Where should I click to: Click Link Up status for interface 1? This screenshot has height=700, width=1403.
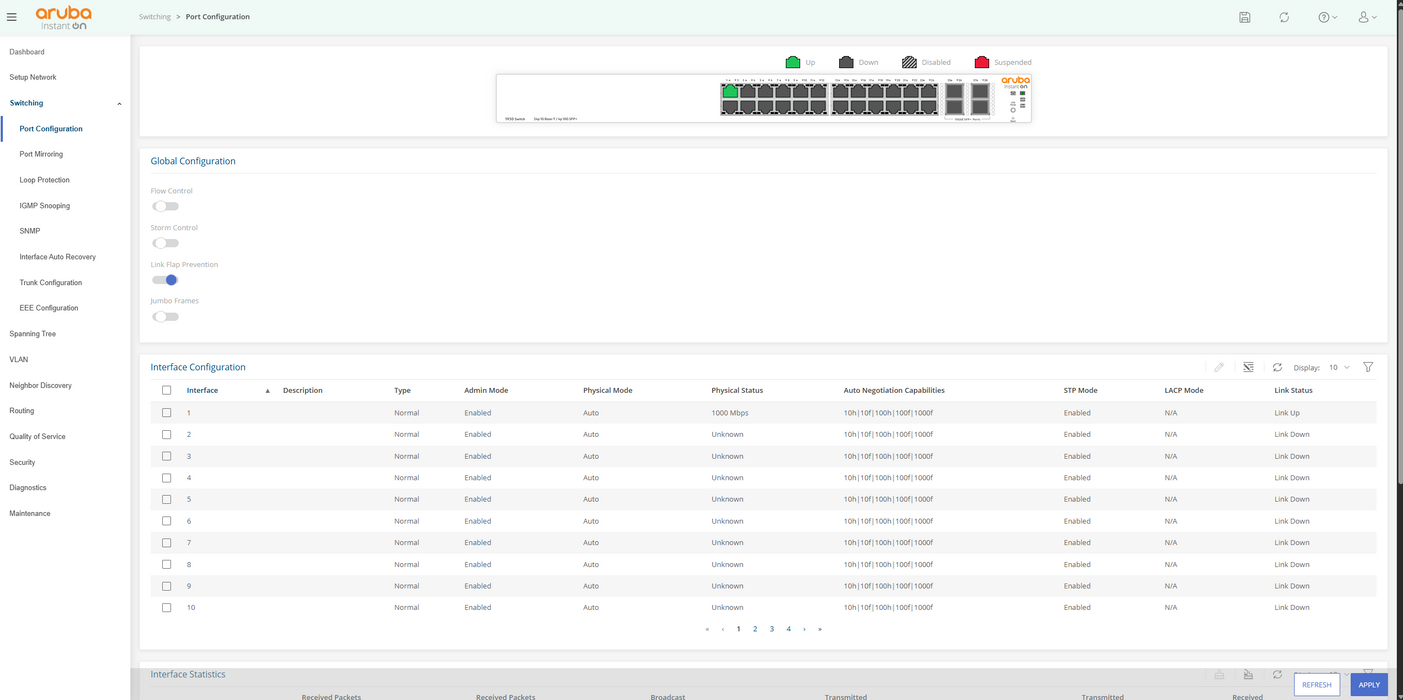1287,412
